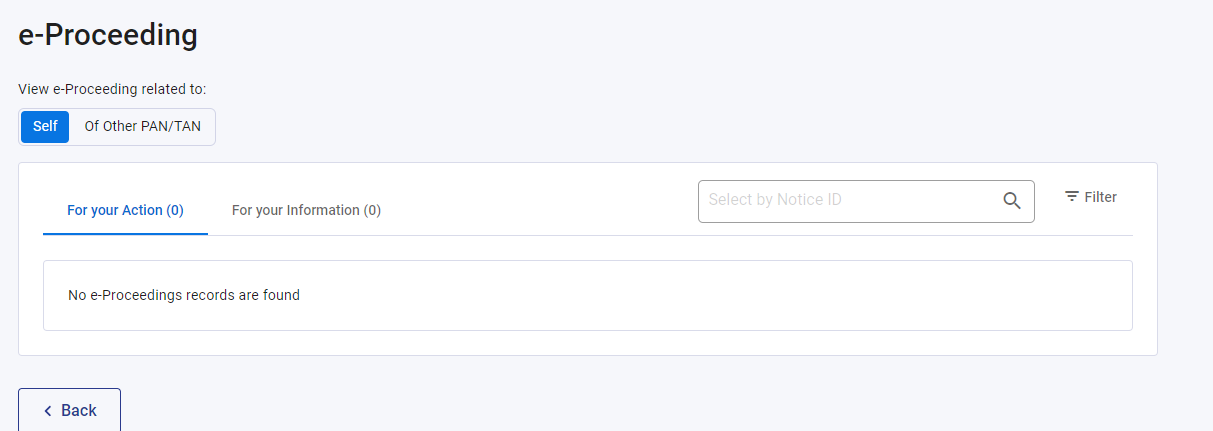The height and width of the screenshot is (431, 1213).
Task: Click the (0) count on Information tab
Action: [x=372, y=210]
